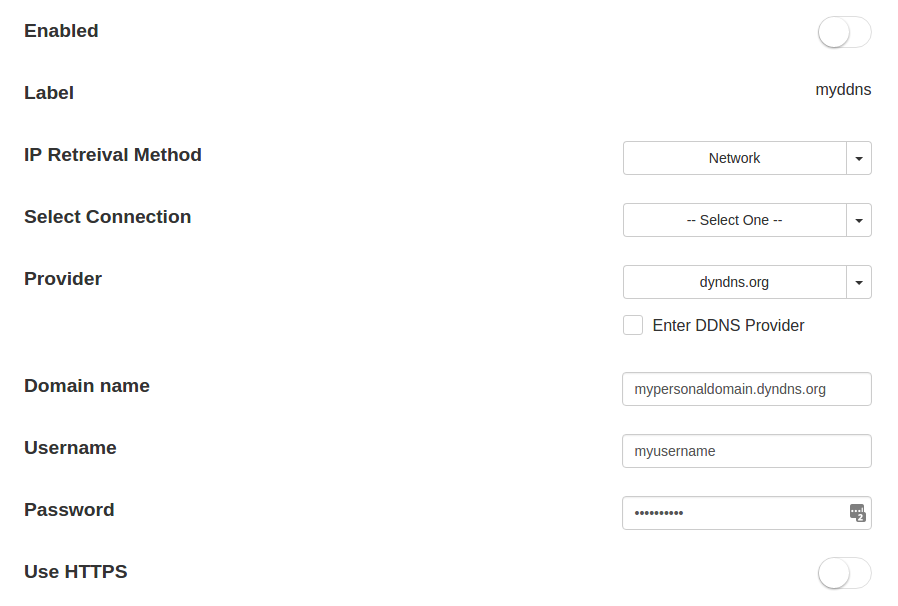Click the password manager icon in the Password field
Screen dimensions: 898x606
coord(857,513)
